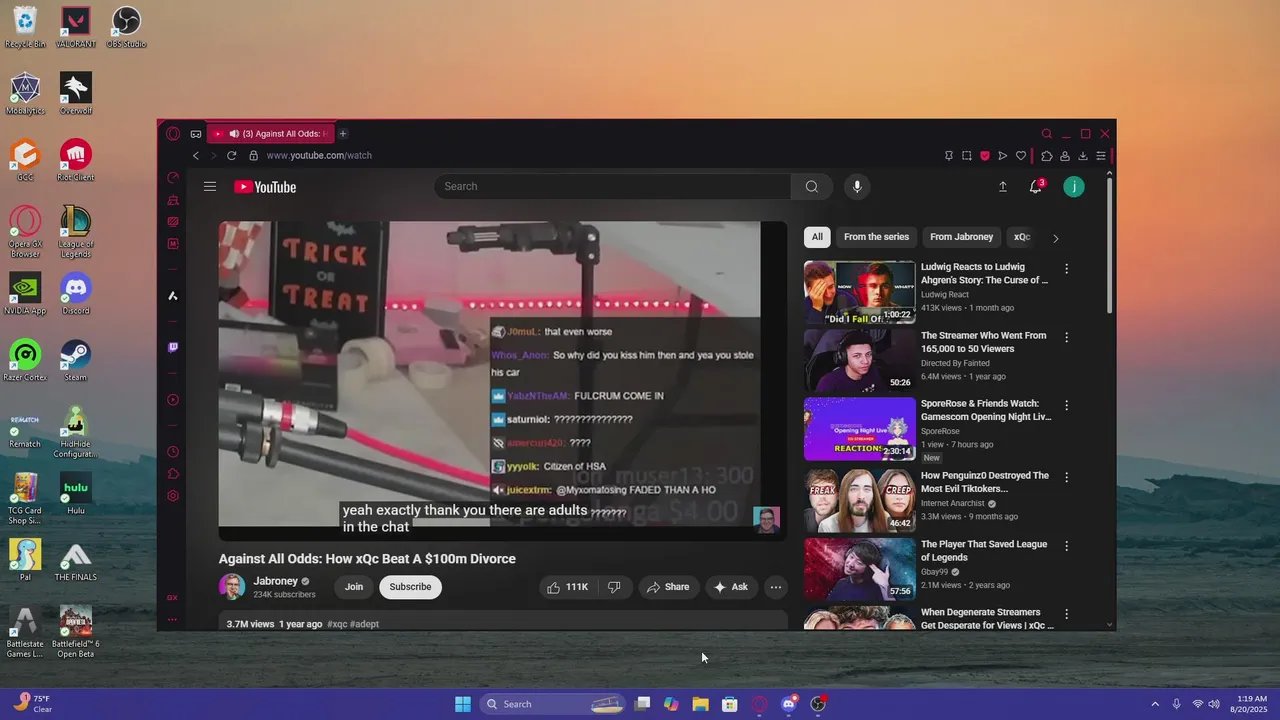Open the downloads icon in the toolbar
Image resolution: width=1280 pixels, height=720 pixels.
coord(1082,156)
